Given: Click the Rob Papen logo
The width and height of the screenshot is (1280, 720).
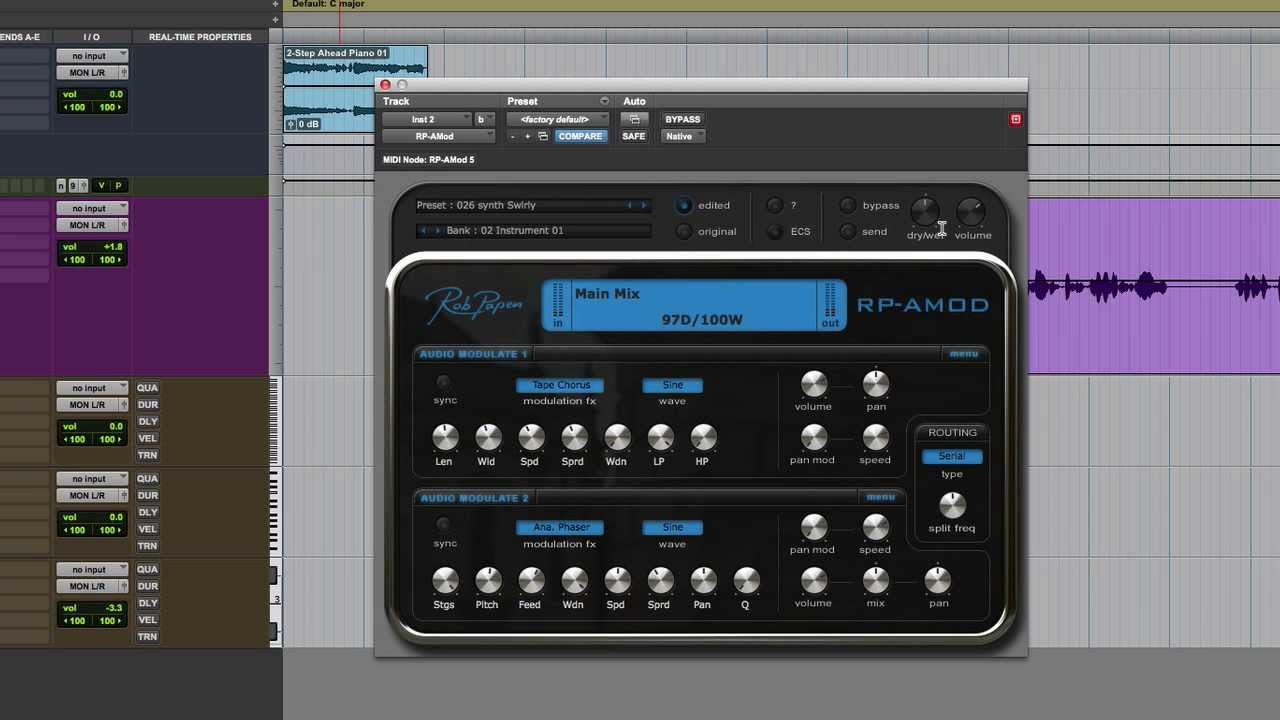Looking at the screenshot, I should tap(473, 304).
